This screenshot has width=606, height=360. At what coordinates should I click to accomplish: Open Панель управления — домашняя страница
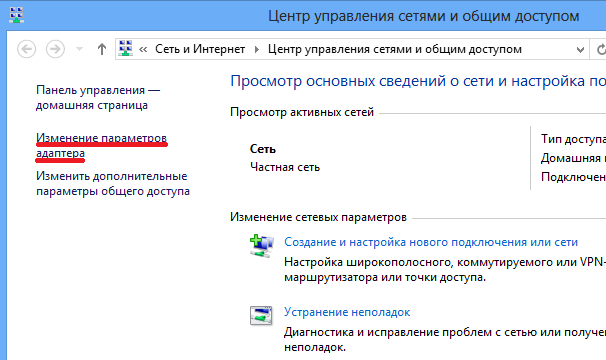click(x=98, y=97)
